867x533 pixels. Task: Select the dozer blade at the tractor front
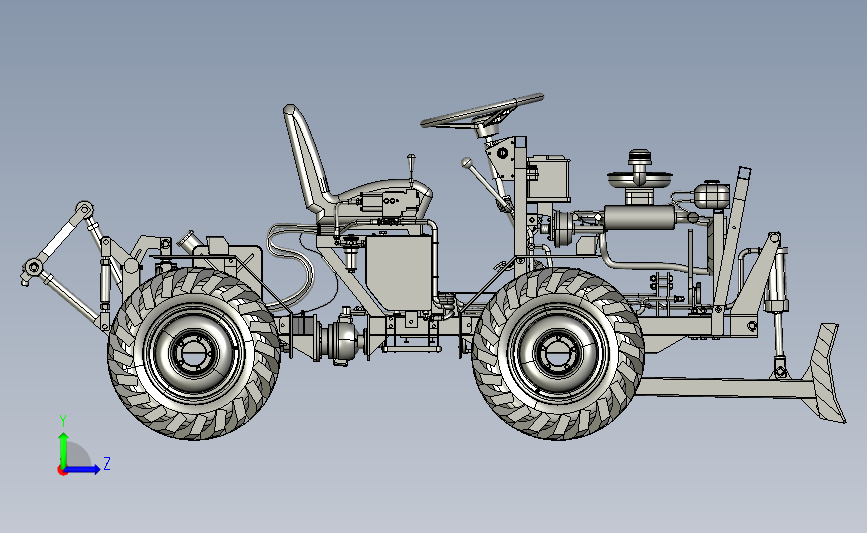[x=825, y=374]
